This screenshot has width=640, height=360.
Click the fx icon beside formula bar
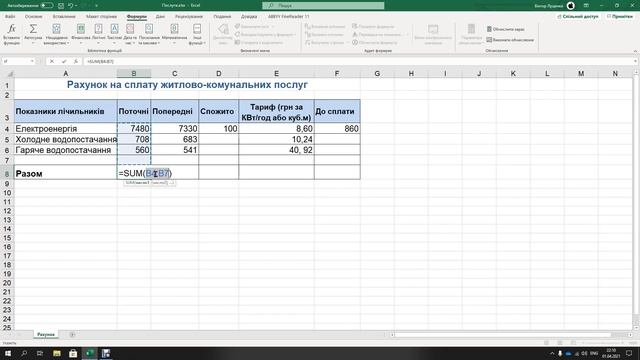(x=76, y=61)
